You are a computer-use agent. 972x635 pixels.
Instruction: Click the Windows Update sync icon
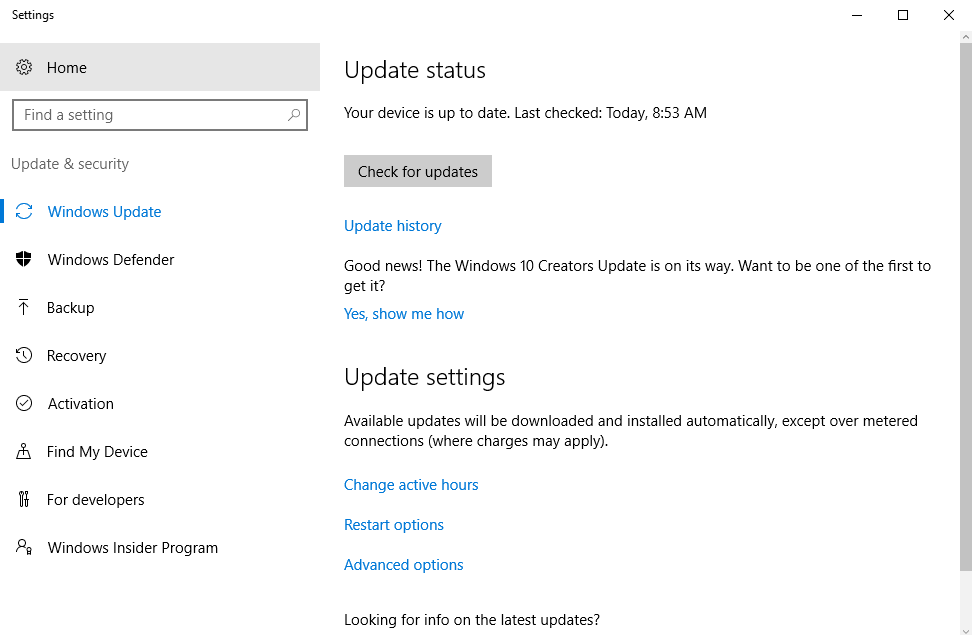point(24,212)
